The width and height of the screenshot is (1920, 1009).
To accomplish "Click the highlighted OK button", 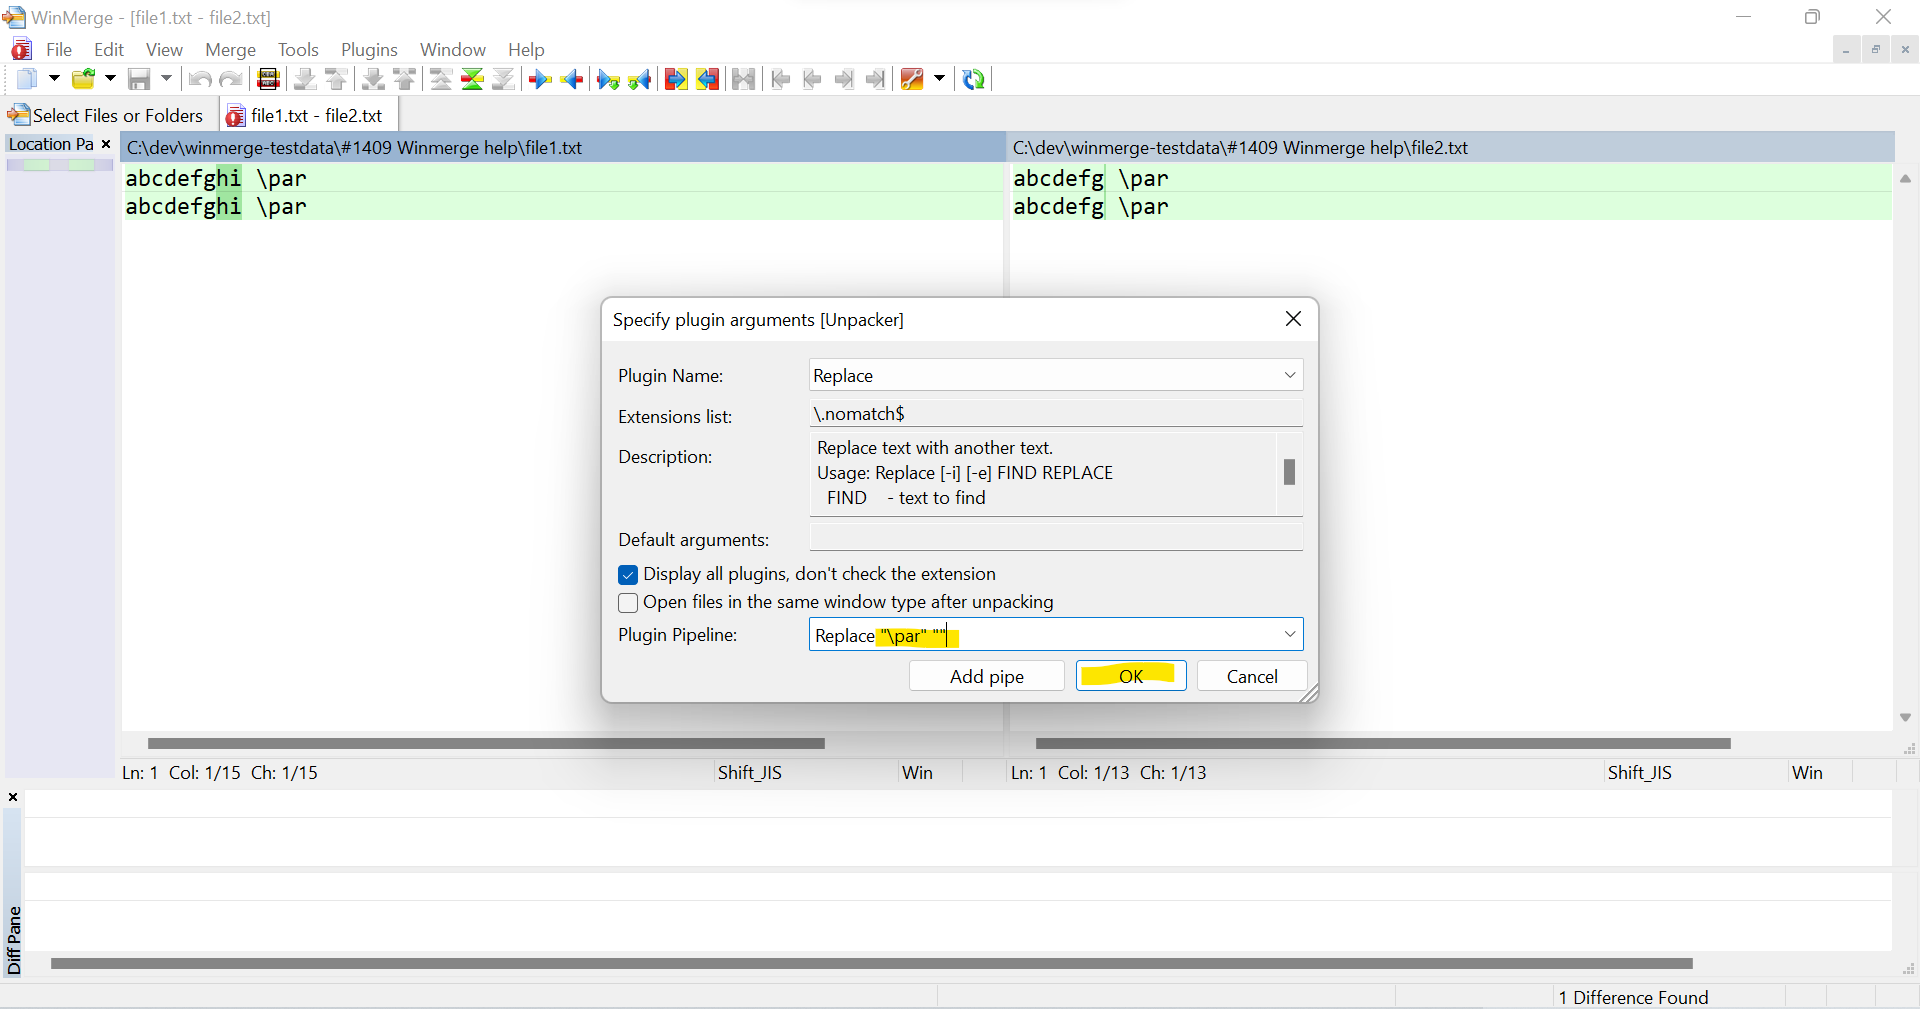I will [x=1130, y=676].
